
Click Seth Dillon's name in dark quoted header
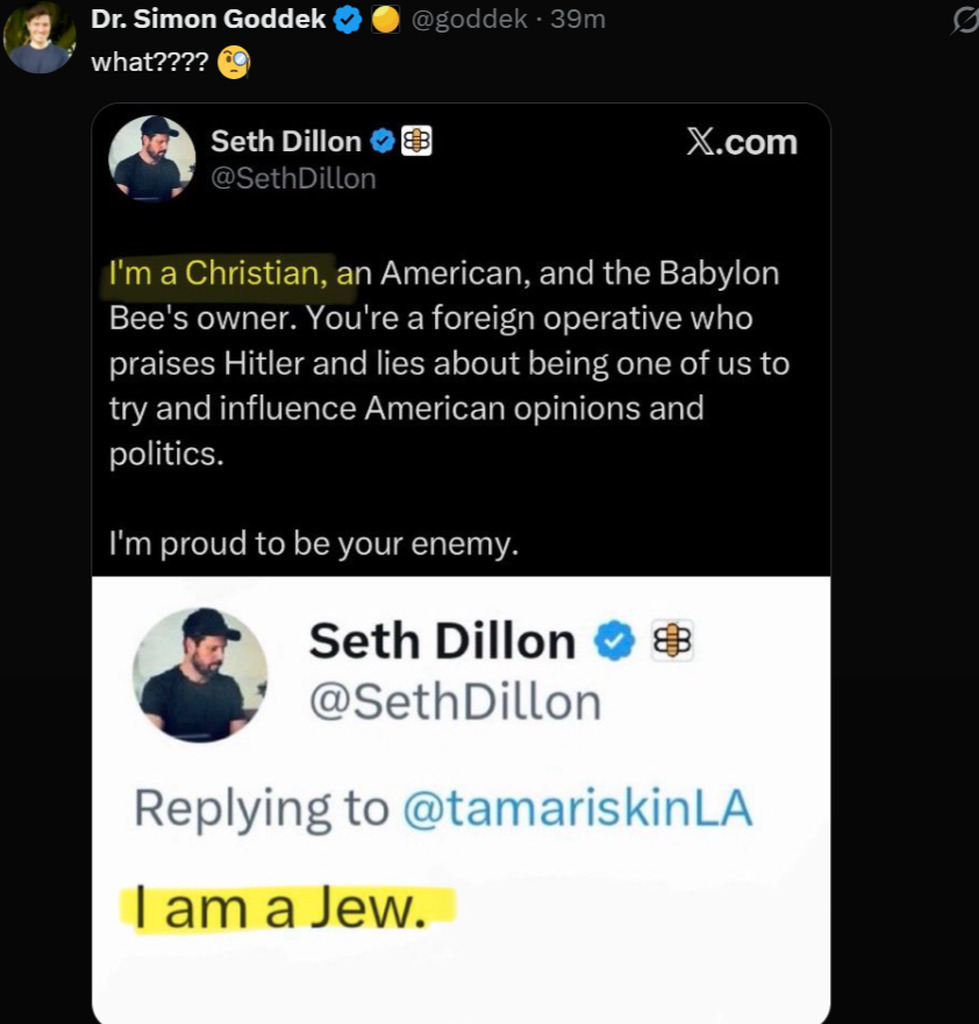(x=286, y=143)
